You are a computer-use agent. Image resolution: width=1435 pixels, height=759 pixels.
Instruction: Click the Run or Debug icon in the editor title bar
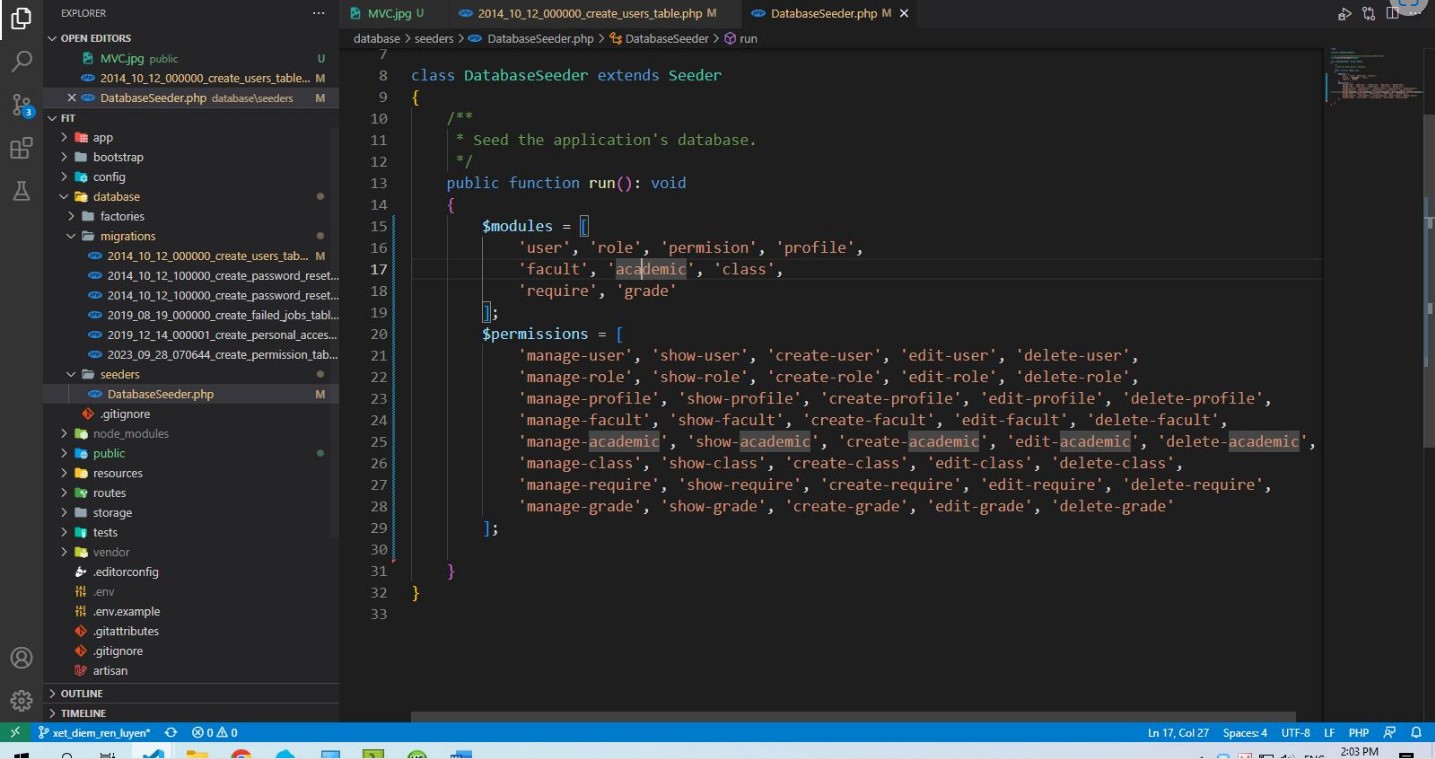pos(1345,14)
